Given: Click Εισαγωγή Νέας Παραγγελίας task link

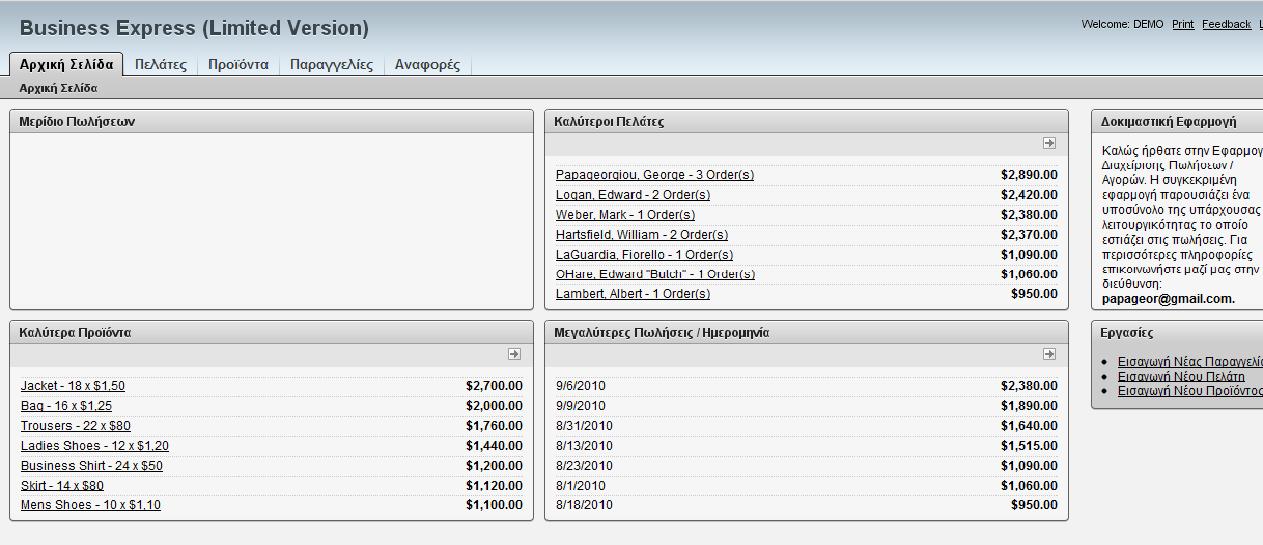Looking at the screenshot, I should click(x=1189, y=362).
